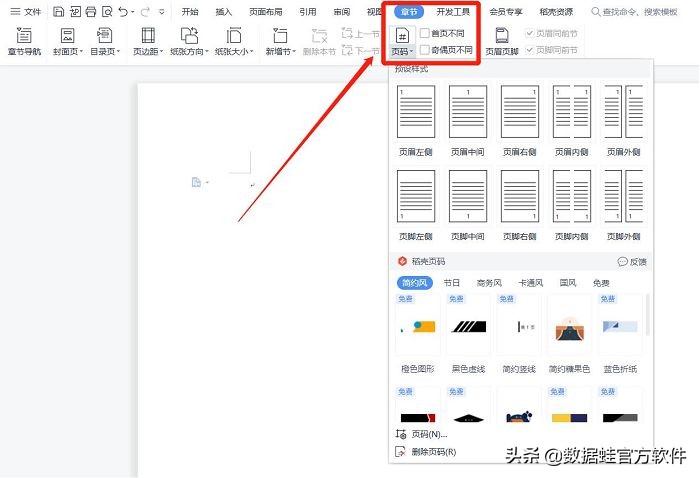Choose the 页眉中间 preset style
Image resolution: width=700 pixels, height=478 pixels.
(x=467, y=121)
